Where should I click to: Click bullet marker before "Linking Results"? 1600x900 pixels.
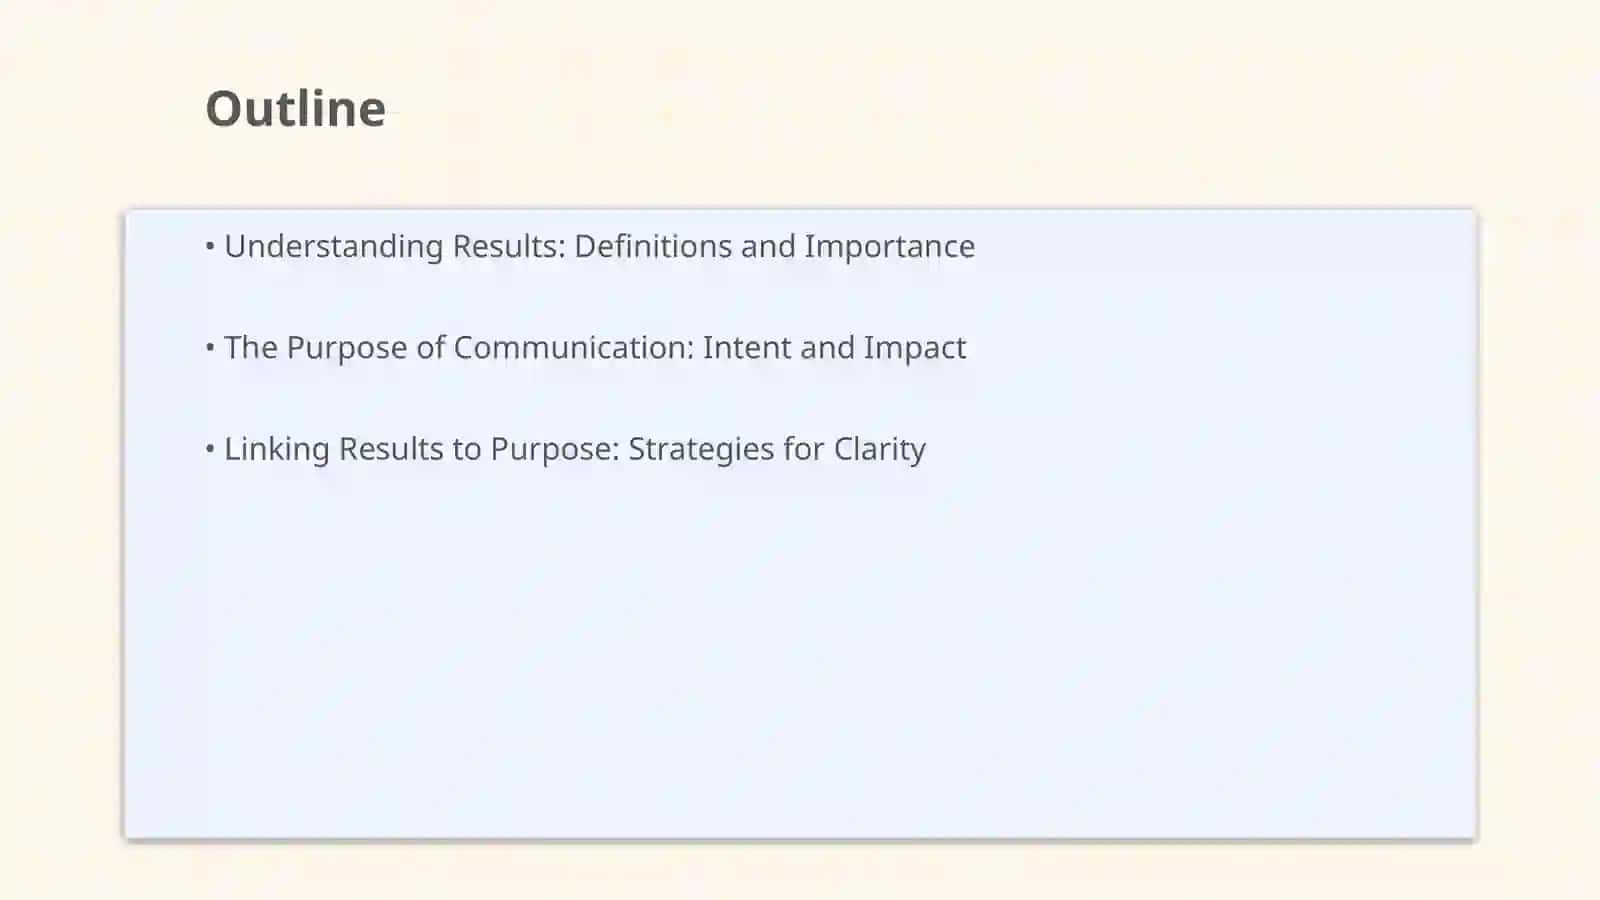click(x=210, y=448)
